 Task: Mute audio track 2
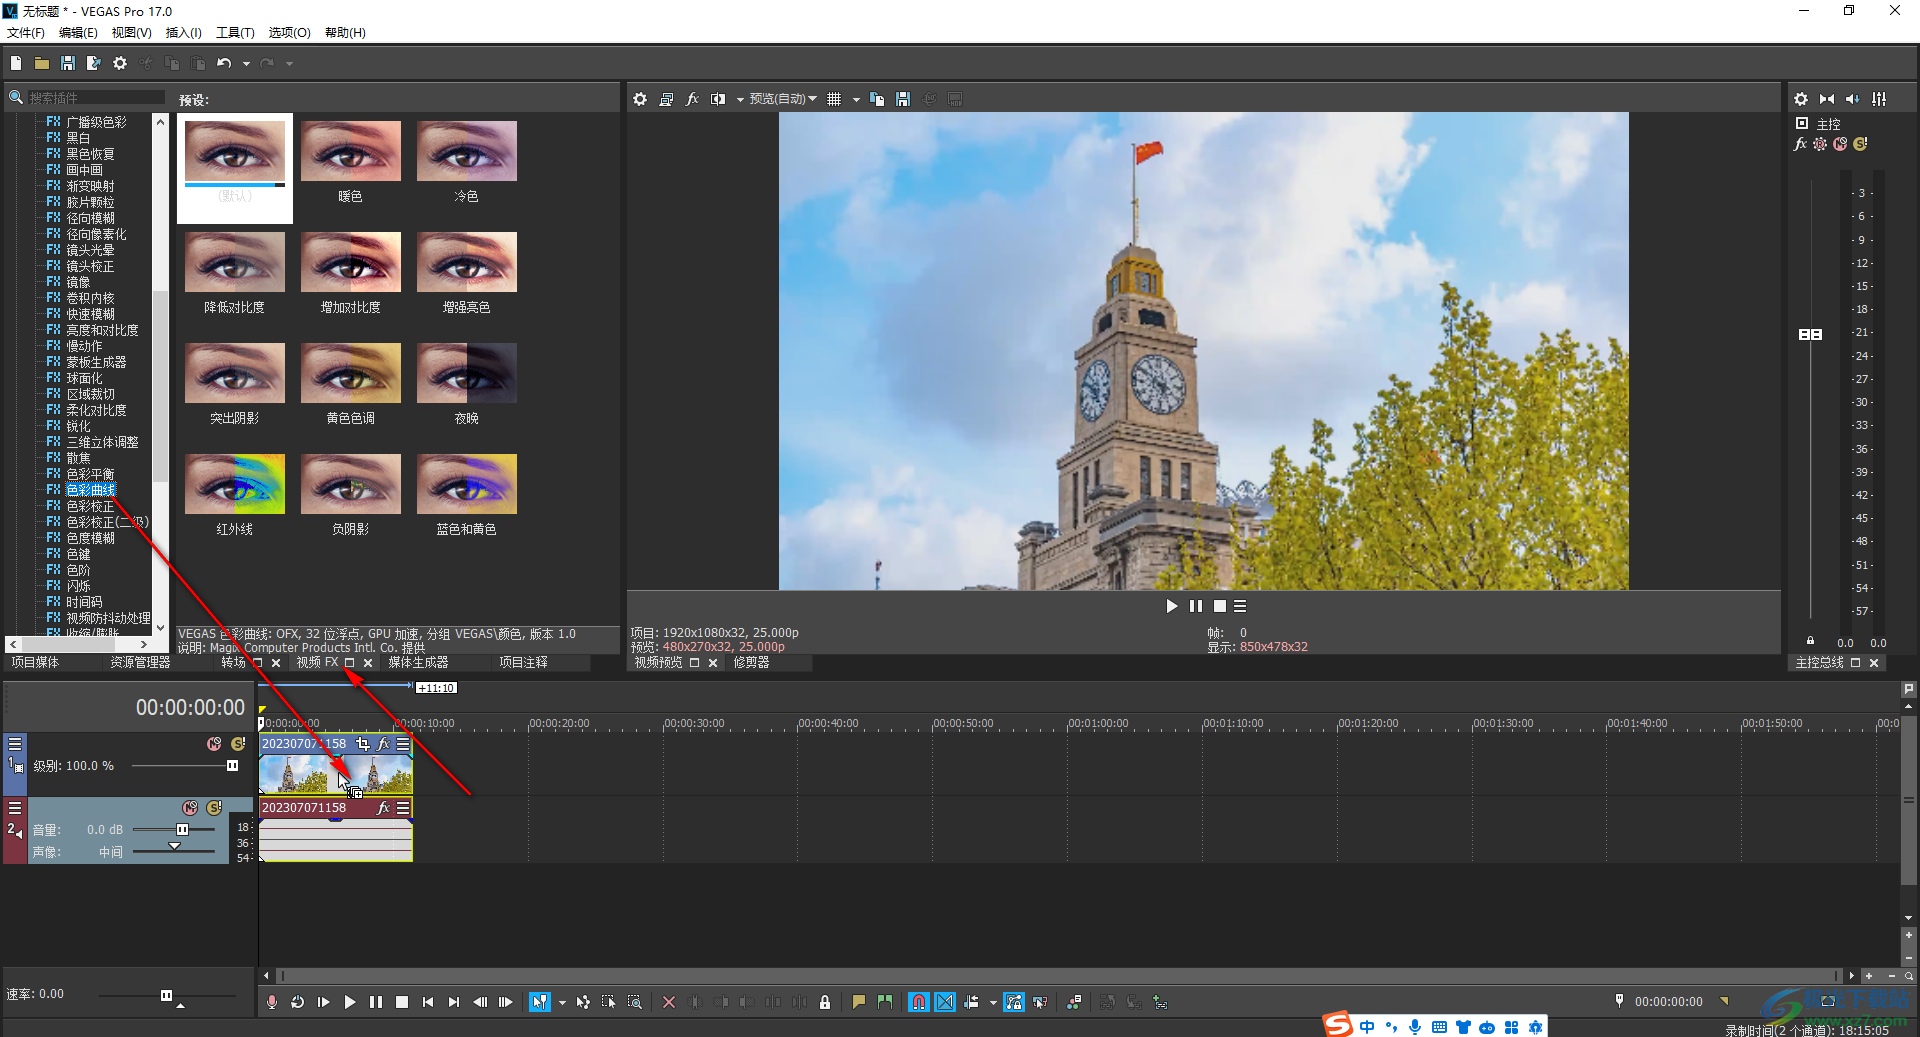click(190, 808)
